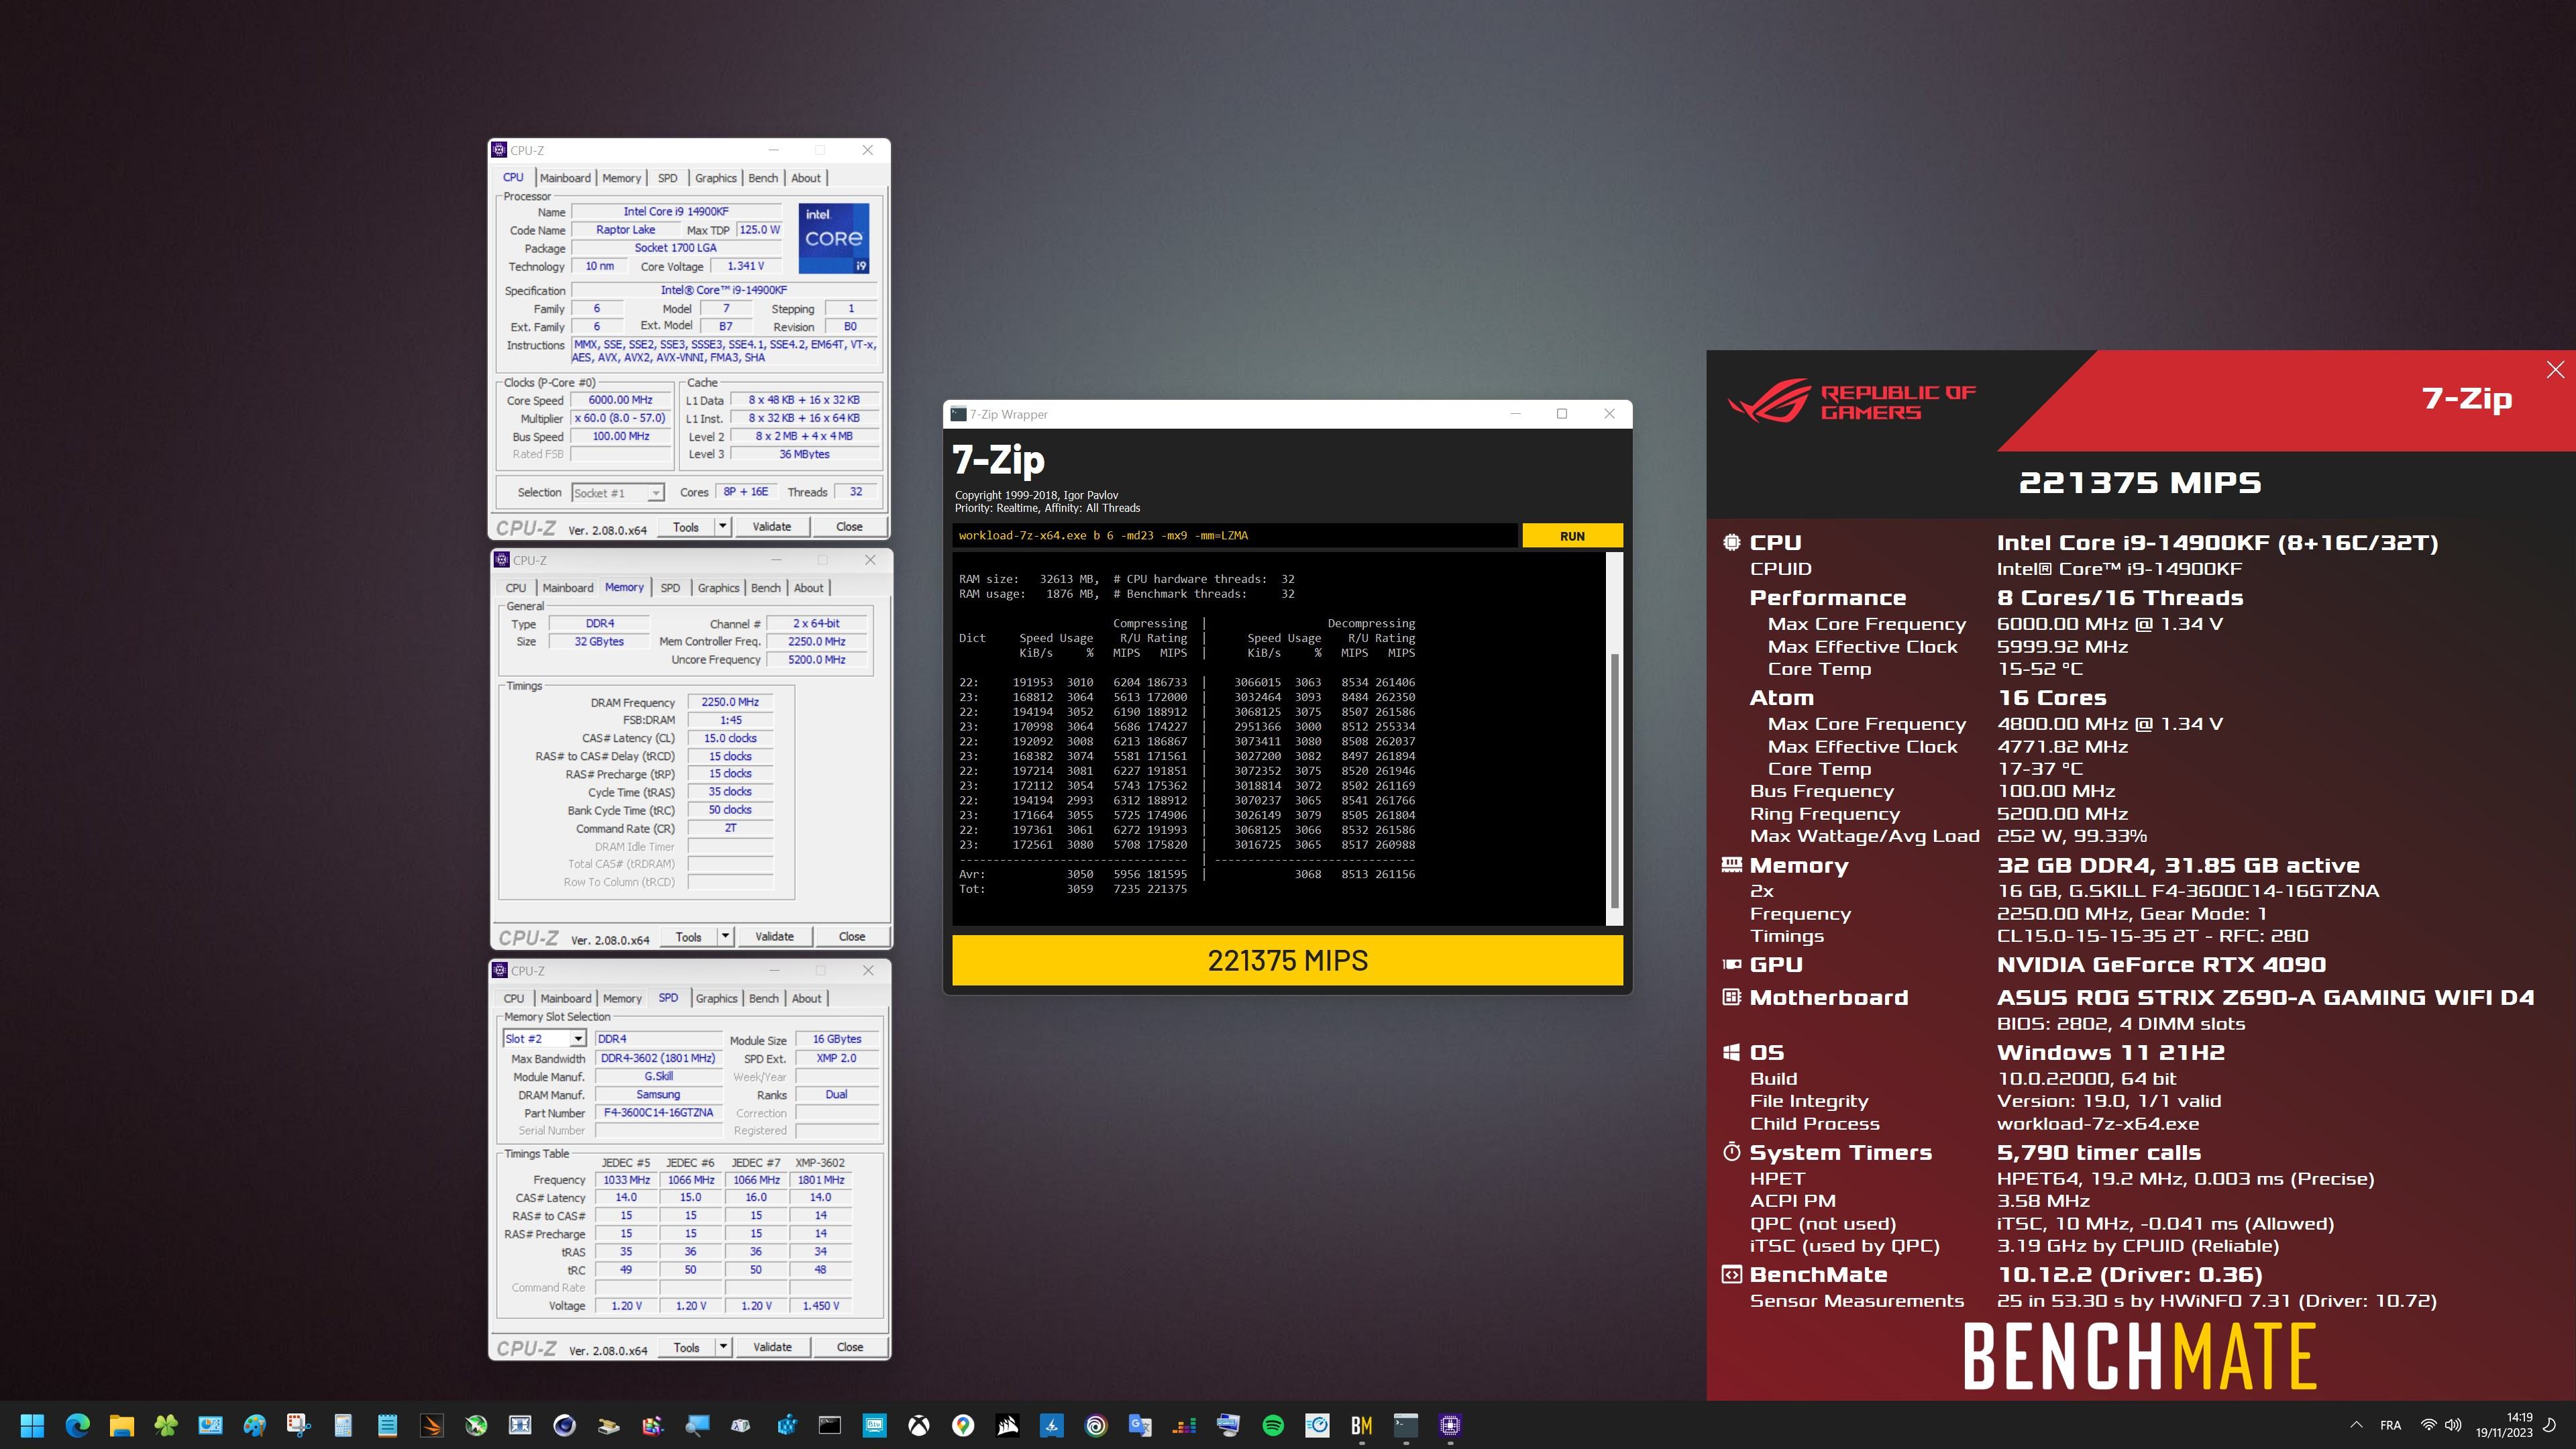2576x1449 pixels.
Task: Open the Calculator taskbar icon
Action: tap(343, 1425)
